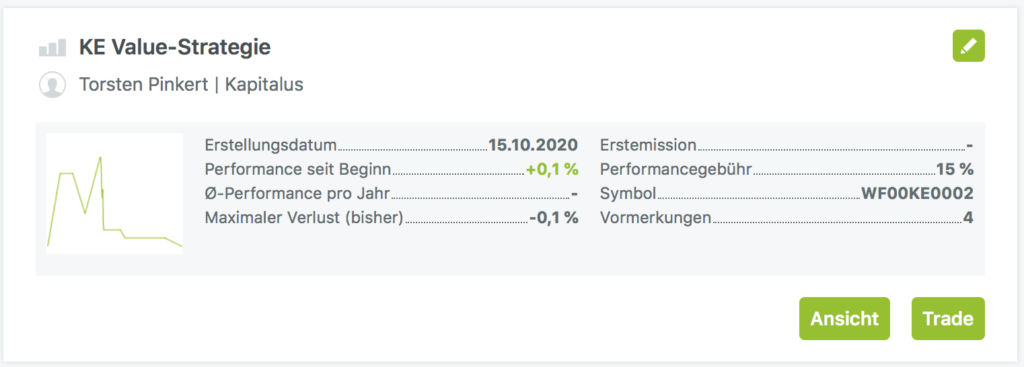The image size is (1024, 367).
Task: Click the Erstellungsdatum value 15.10.2020
Action: pos(533,145)
